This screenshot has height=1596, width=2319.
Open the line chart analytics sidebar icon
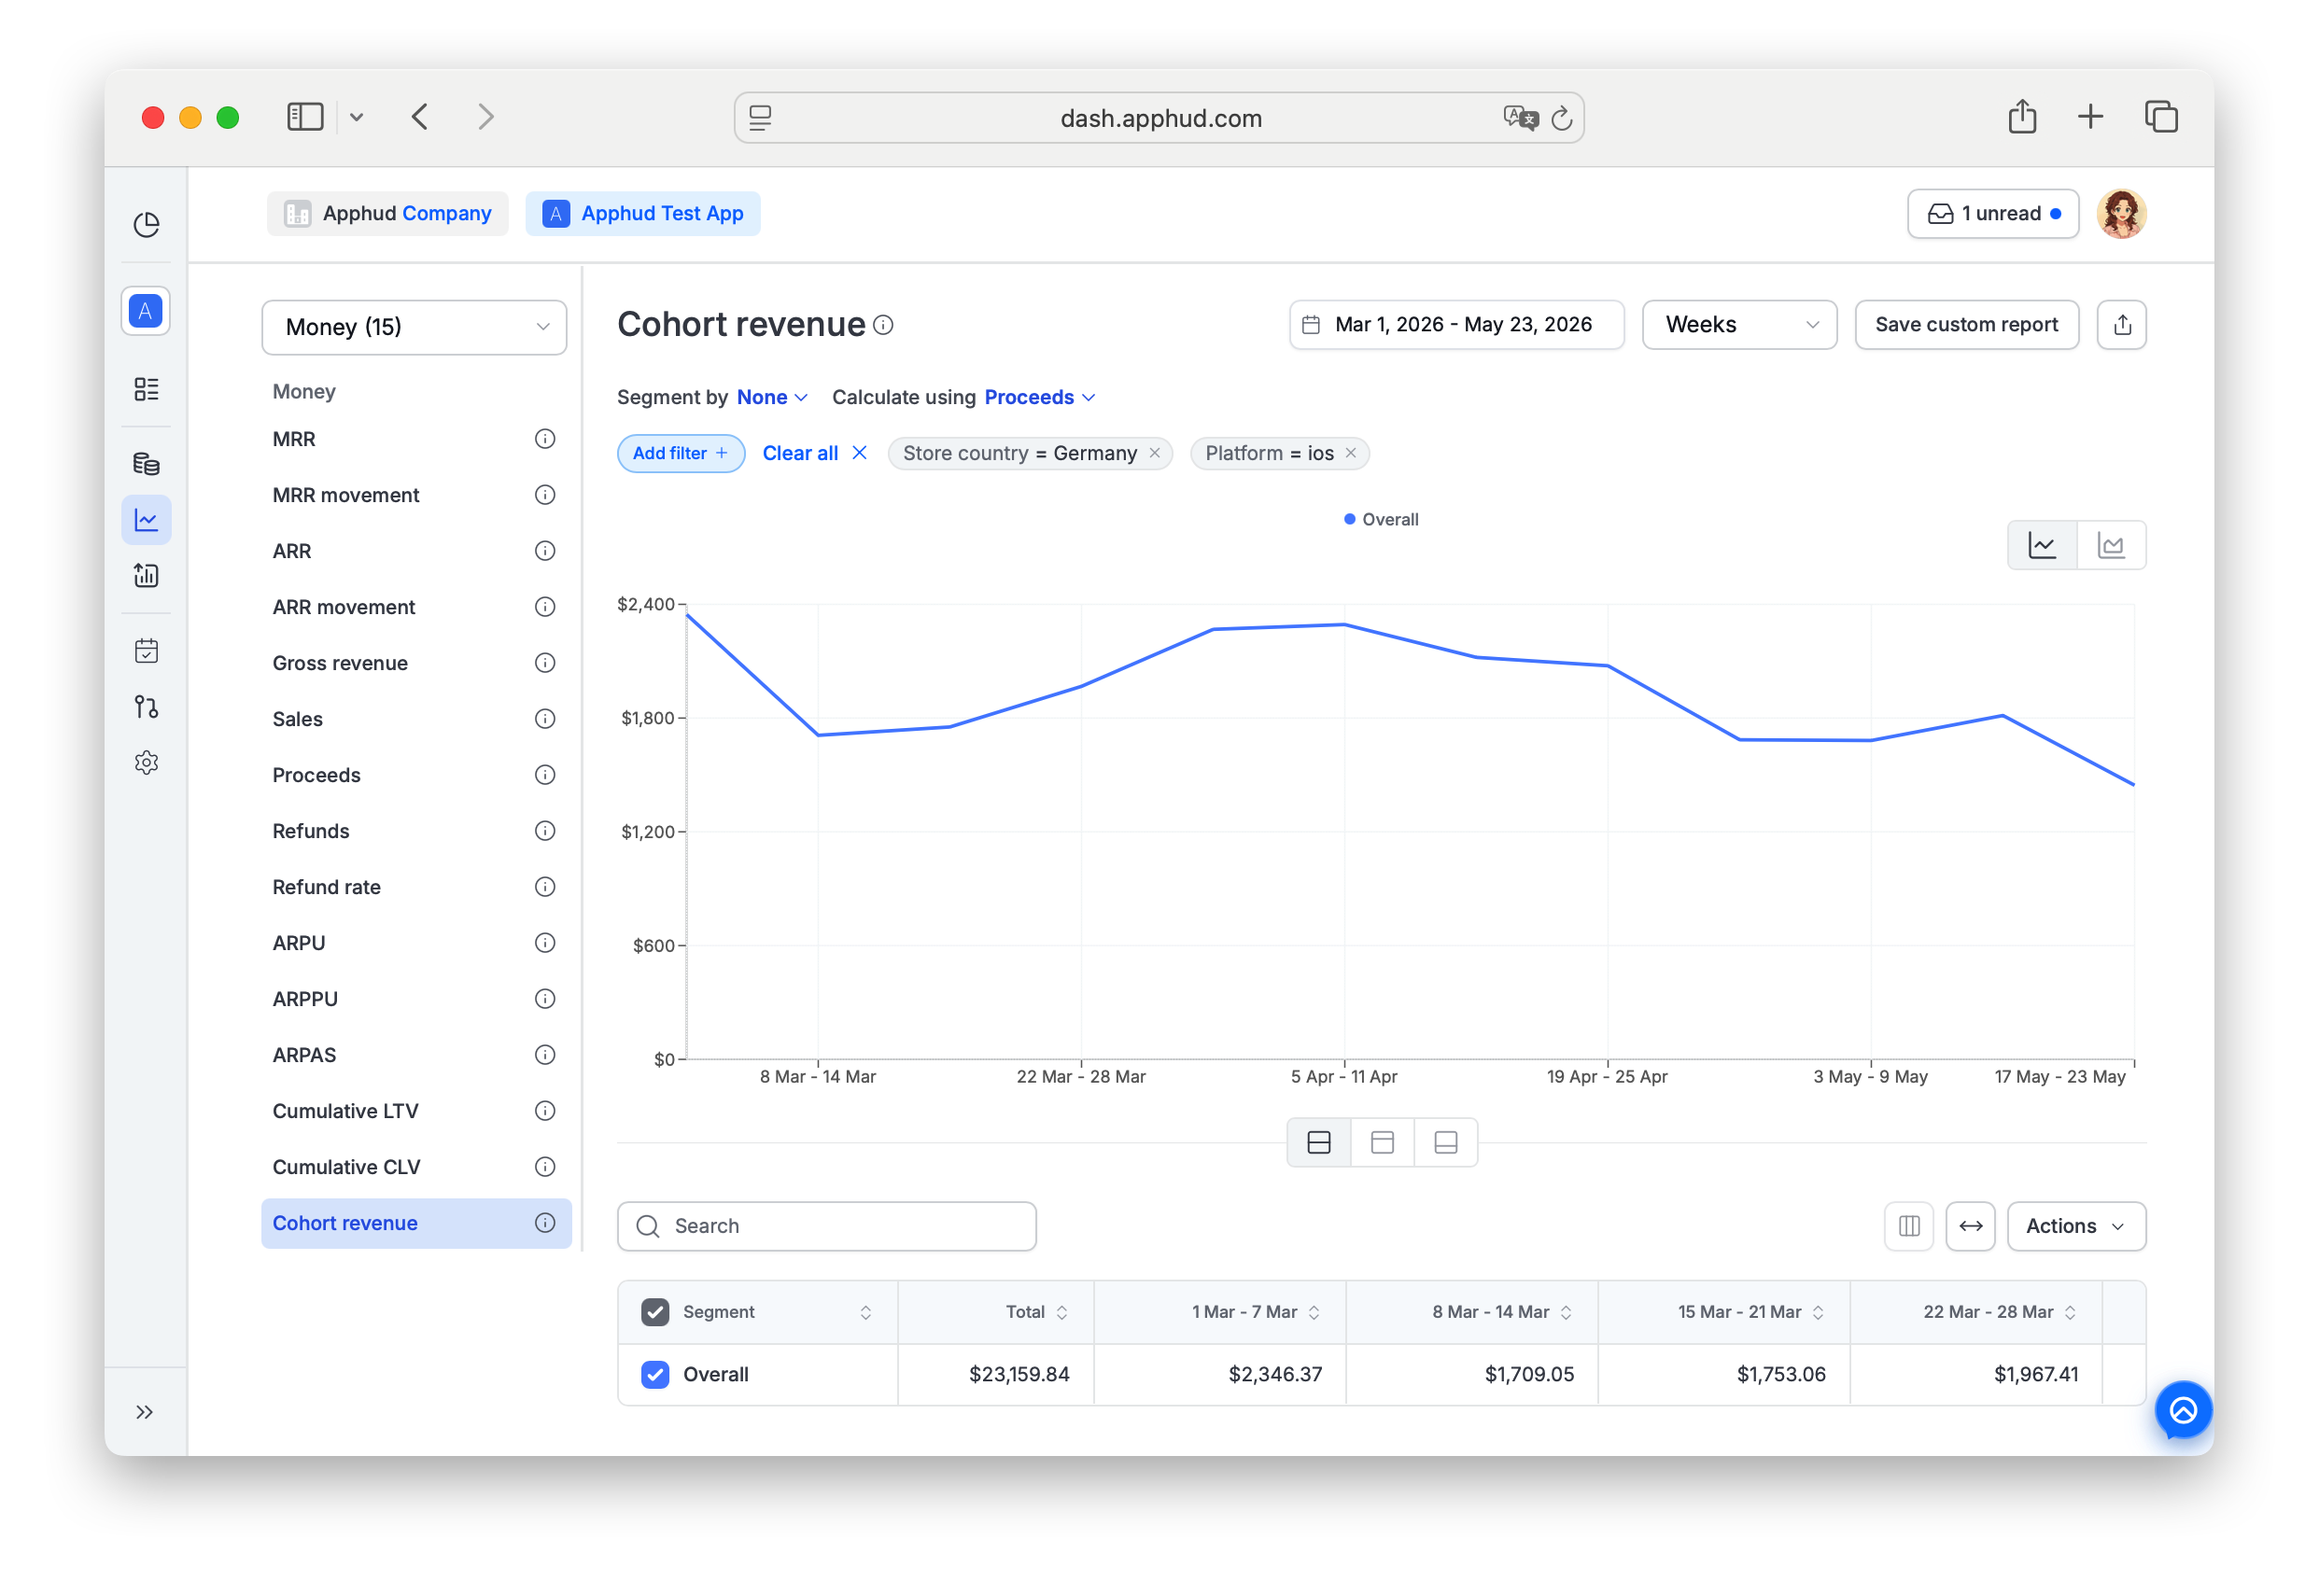[146, 521]
